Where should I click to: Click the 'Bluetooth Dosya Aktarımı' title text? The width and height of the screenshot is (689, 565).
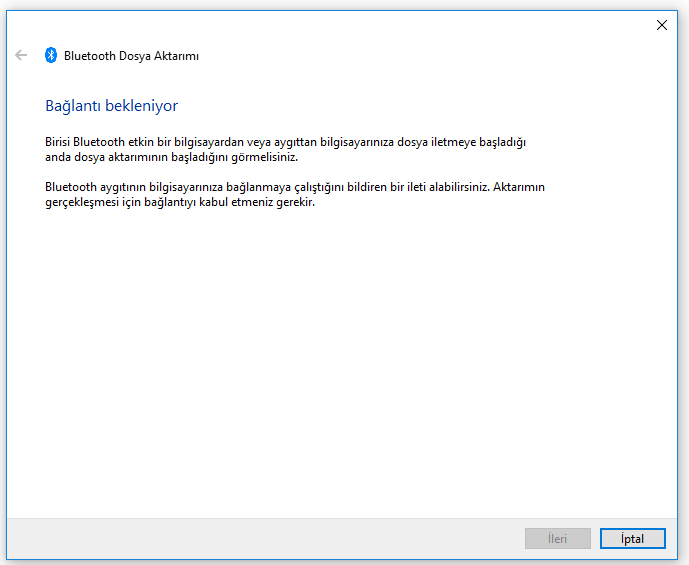coord(131,56)
